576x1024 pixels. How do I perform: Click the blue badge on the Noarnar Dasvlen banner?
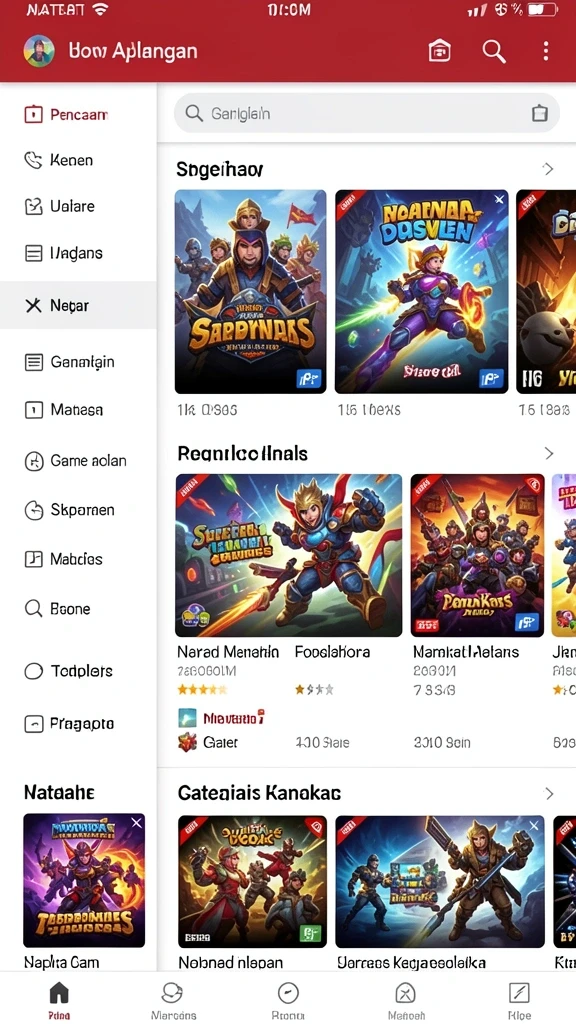(x=489, y=378)
